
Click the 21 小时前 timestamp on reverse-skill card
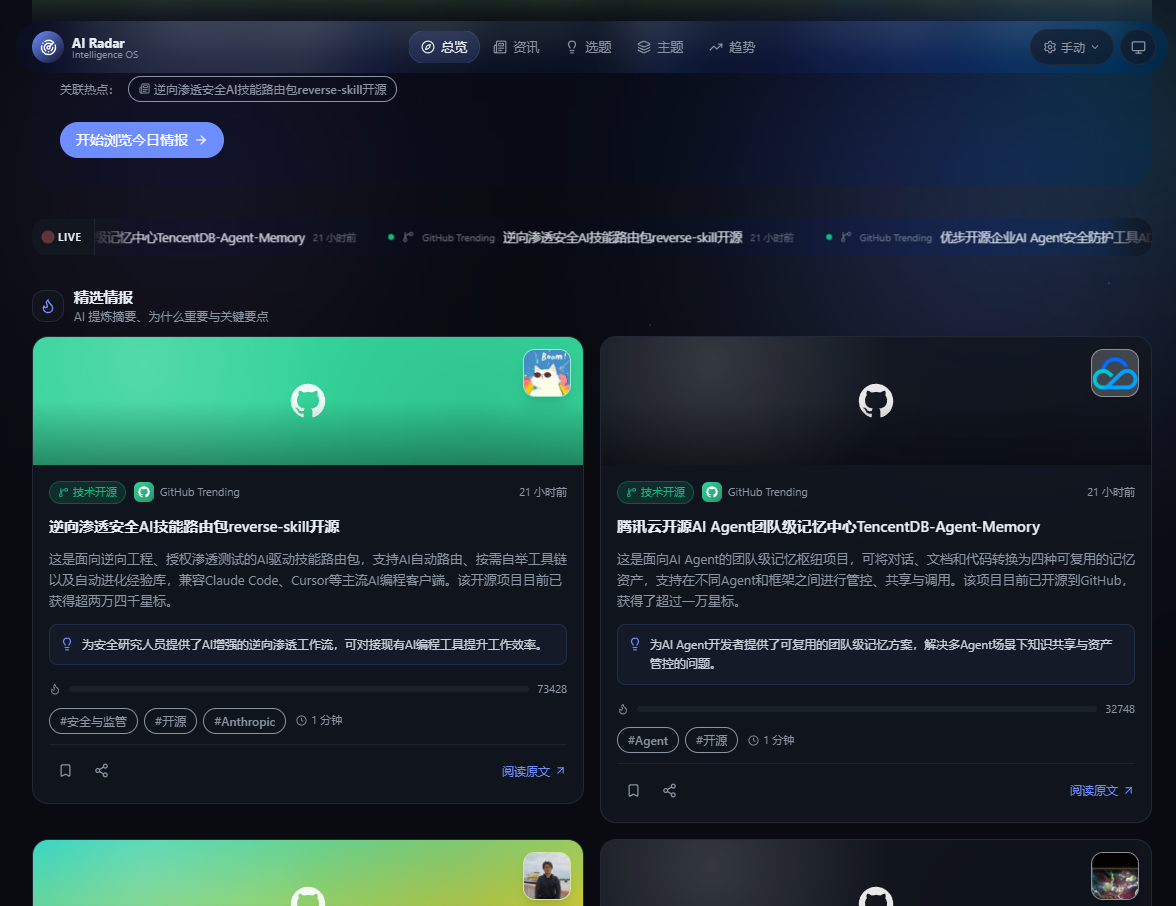[x=543, y=492]
